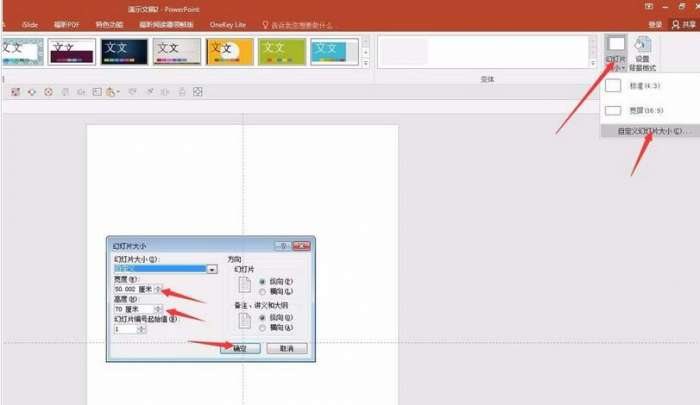
Task: Select slide orientation Portrait radio button
Action: pyautogui.click(x=262, y=281)
